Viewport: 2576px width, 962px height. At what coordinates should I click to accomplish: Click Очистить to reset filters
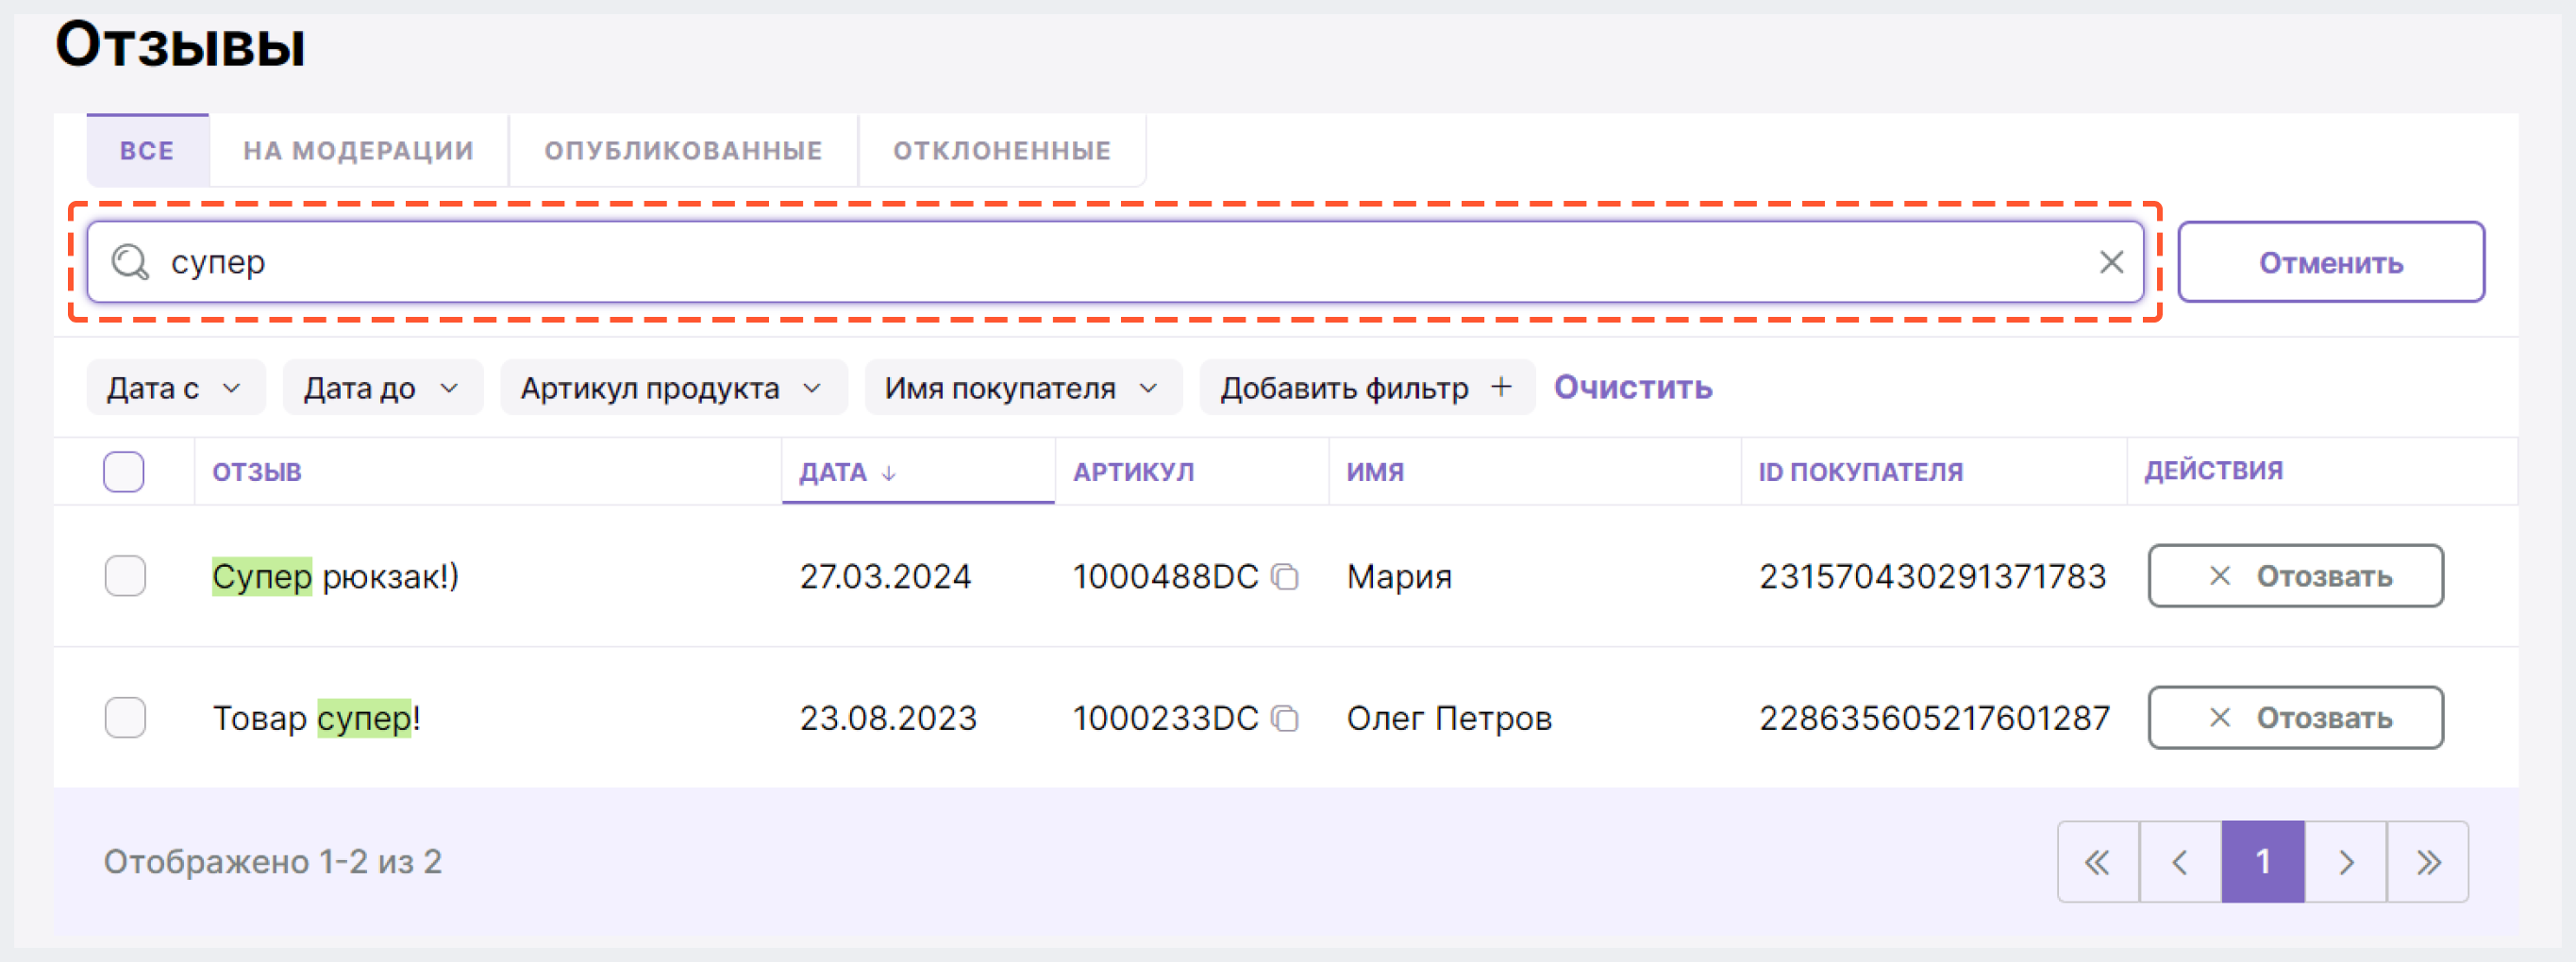click(x=1633, y=387)
